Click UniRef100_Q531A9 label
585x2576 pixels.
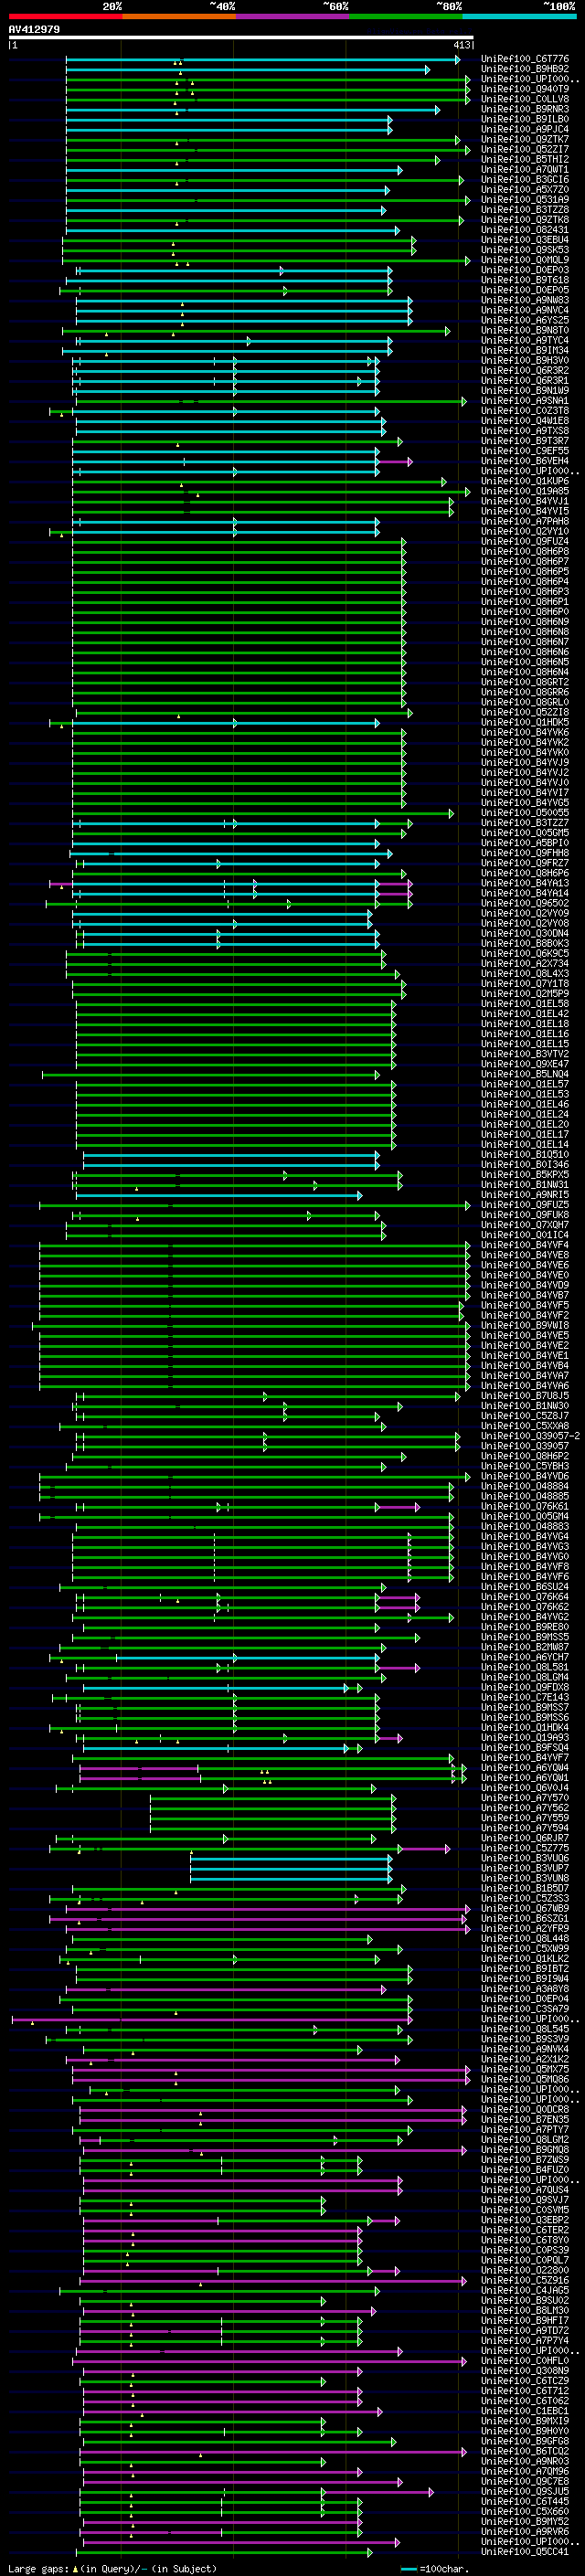tap(525, 200)
